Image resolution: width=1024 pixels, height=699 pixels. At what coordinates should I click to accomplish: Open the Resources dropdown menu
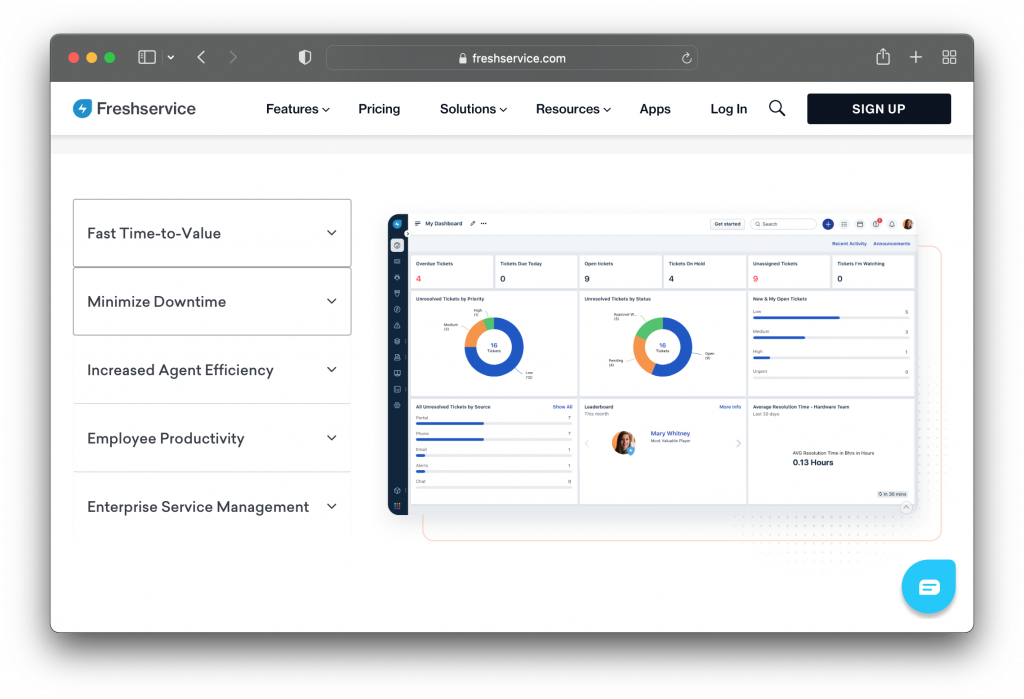tap(573, 109)
